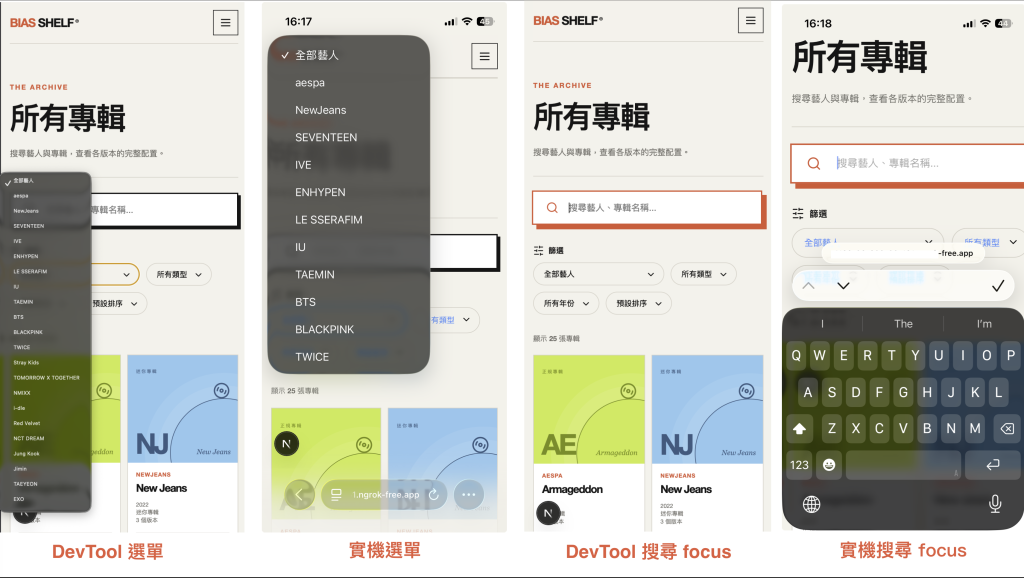Image resolution: width=1024 pixels, height=578 pixels.
Task: Tap the checkmark done button above keyboard
Action: (998, 285)
